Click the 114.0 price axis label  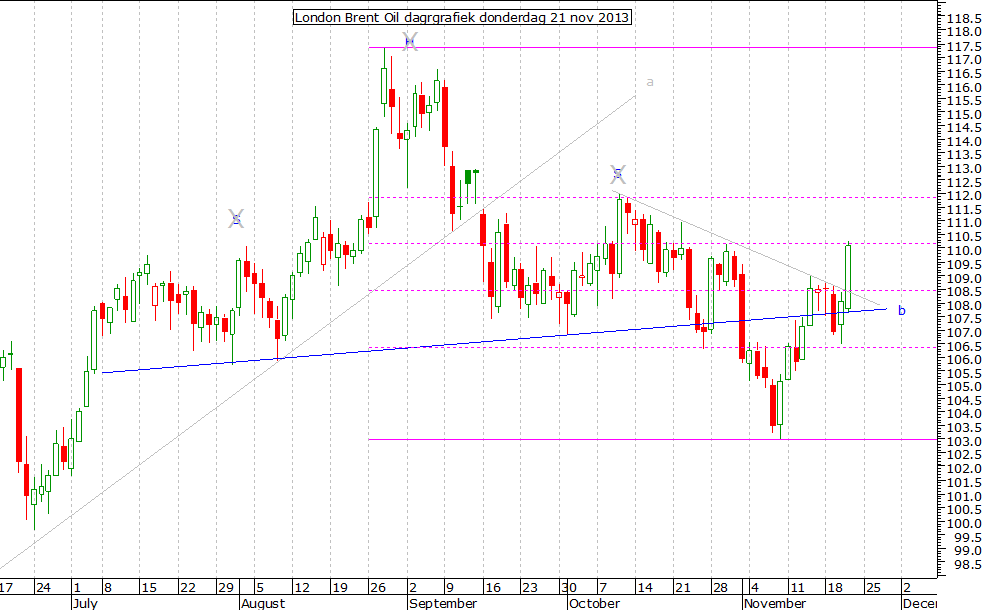click(964, 142)
